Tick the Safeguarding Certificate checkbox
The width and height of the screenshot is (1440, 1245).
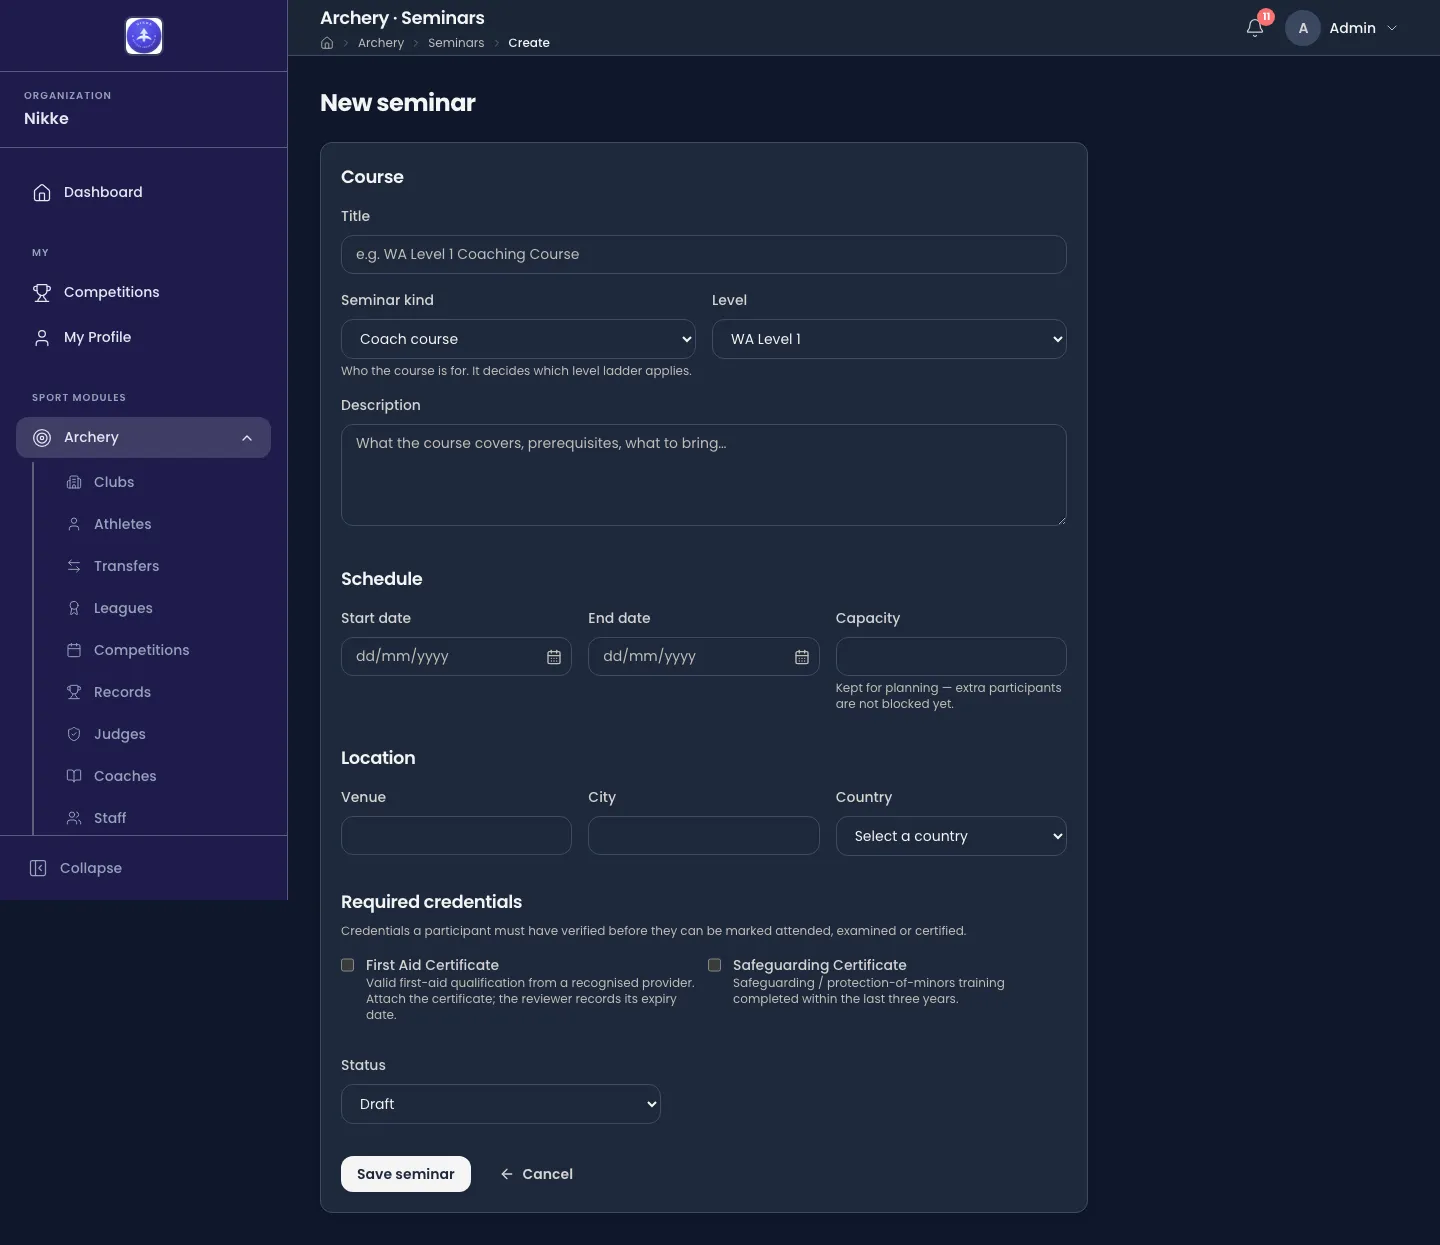click(x=715, y=965)
